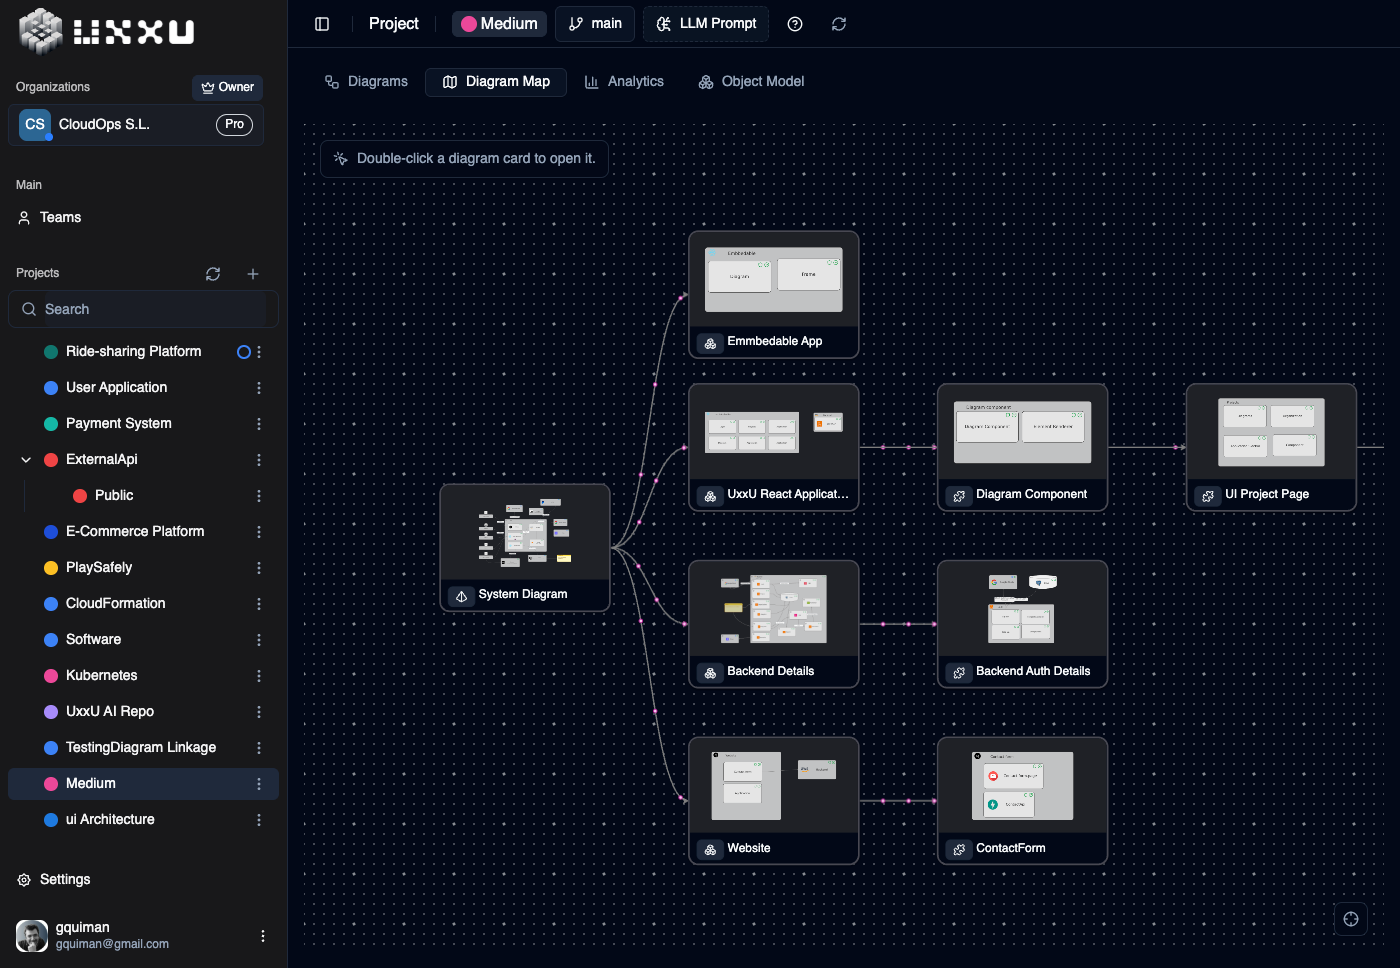Open the help question mark icon
1400x968 pixels.
[795, 24]
